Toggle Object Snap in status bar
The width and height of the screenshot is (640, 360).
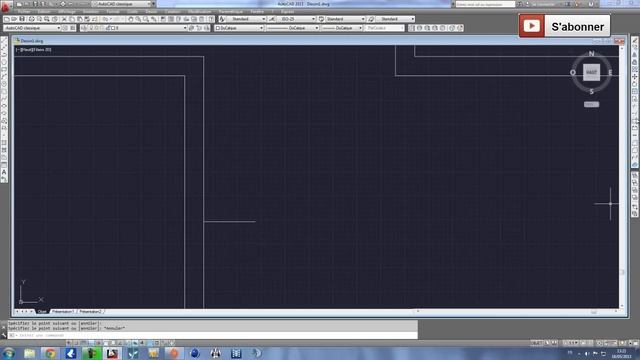[105, 343]
